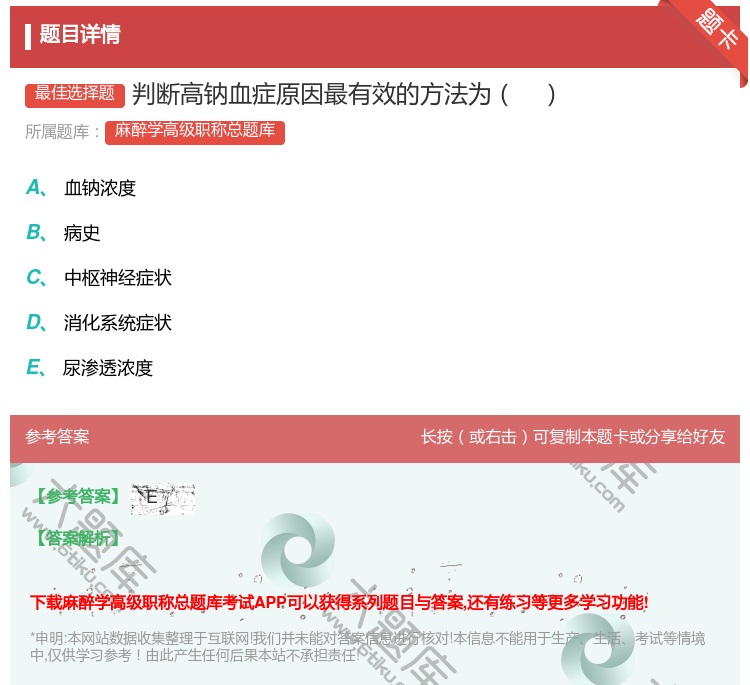Click the 最佳选择题 question type badge
Viewport: 750px width, 685px height.
pos(75,94)
